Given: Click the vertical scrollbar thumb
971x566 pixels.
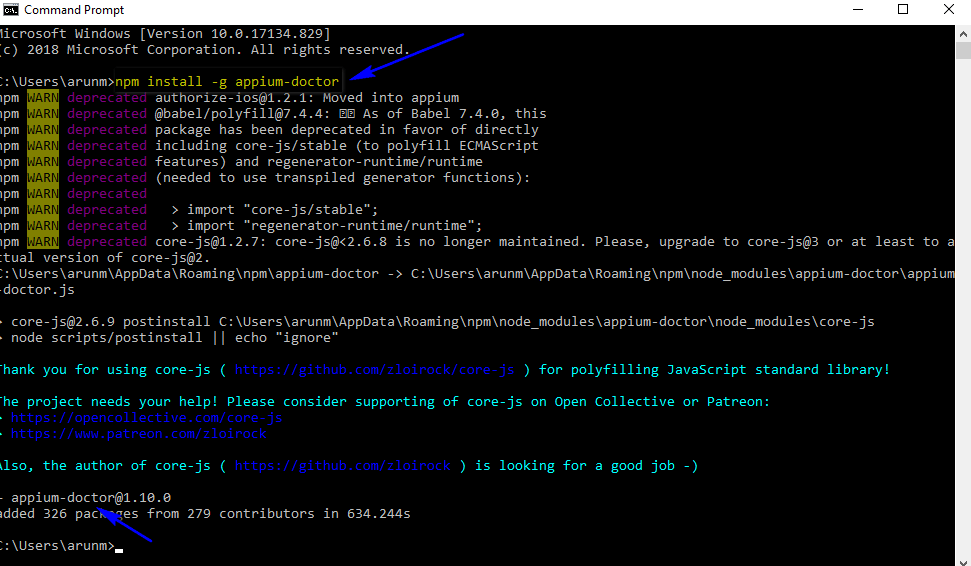Looking at the screenshot, I should coord(963,50).
